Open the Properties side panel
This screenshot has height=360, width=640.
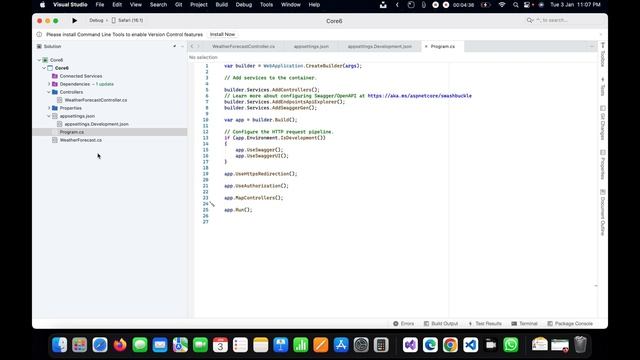pyautogui.click(x=602, y=165)
